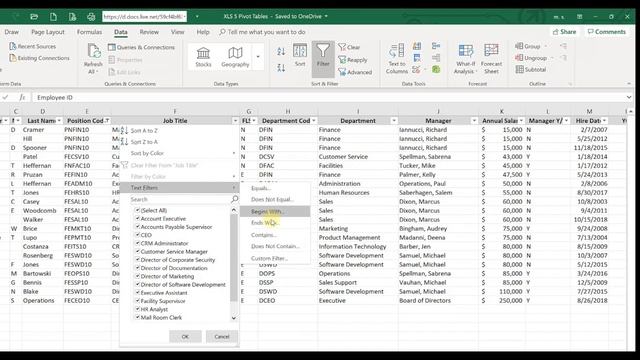Screen dimensions: 640x360
Task: Open Queries & Connections pane
Action: (141, 47)
